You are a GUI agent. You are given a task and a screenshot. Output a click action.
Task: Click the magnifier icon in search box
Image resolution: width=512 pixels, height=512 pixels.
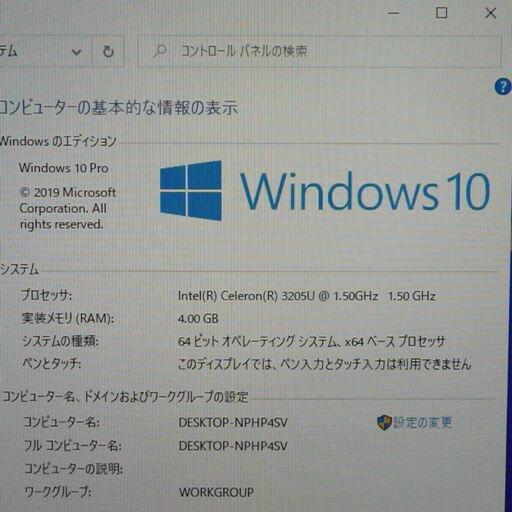pyautogui.click(x=160, y=51)
